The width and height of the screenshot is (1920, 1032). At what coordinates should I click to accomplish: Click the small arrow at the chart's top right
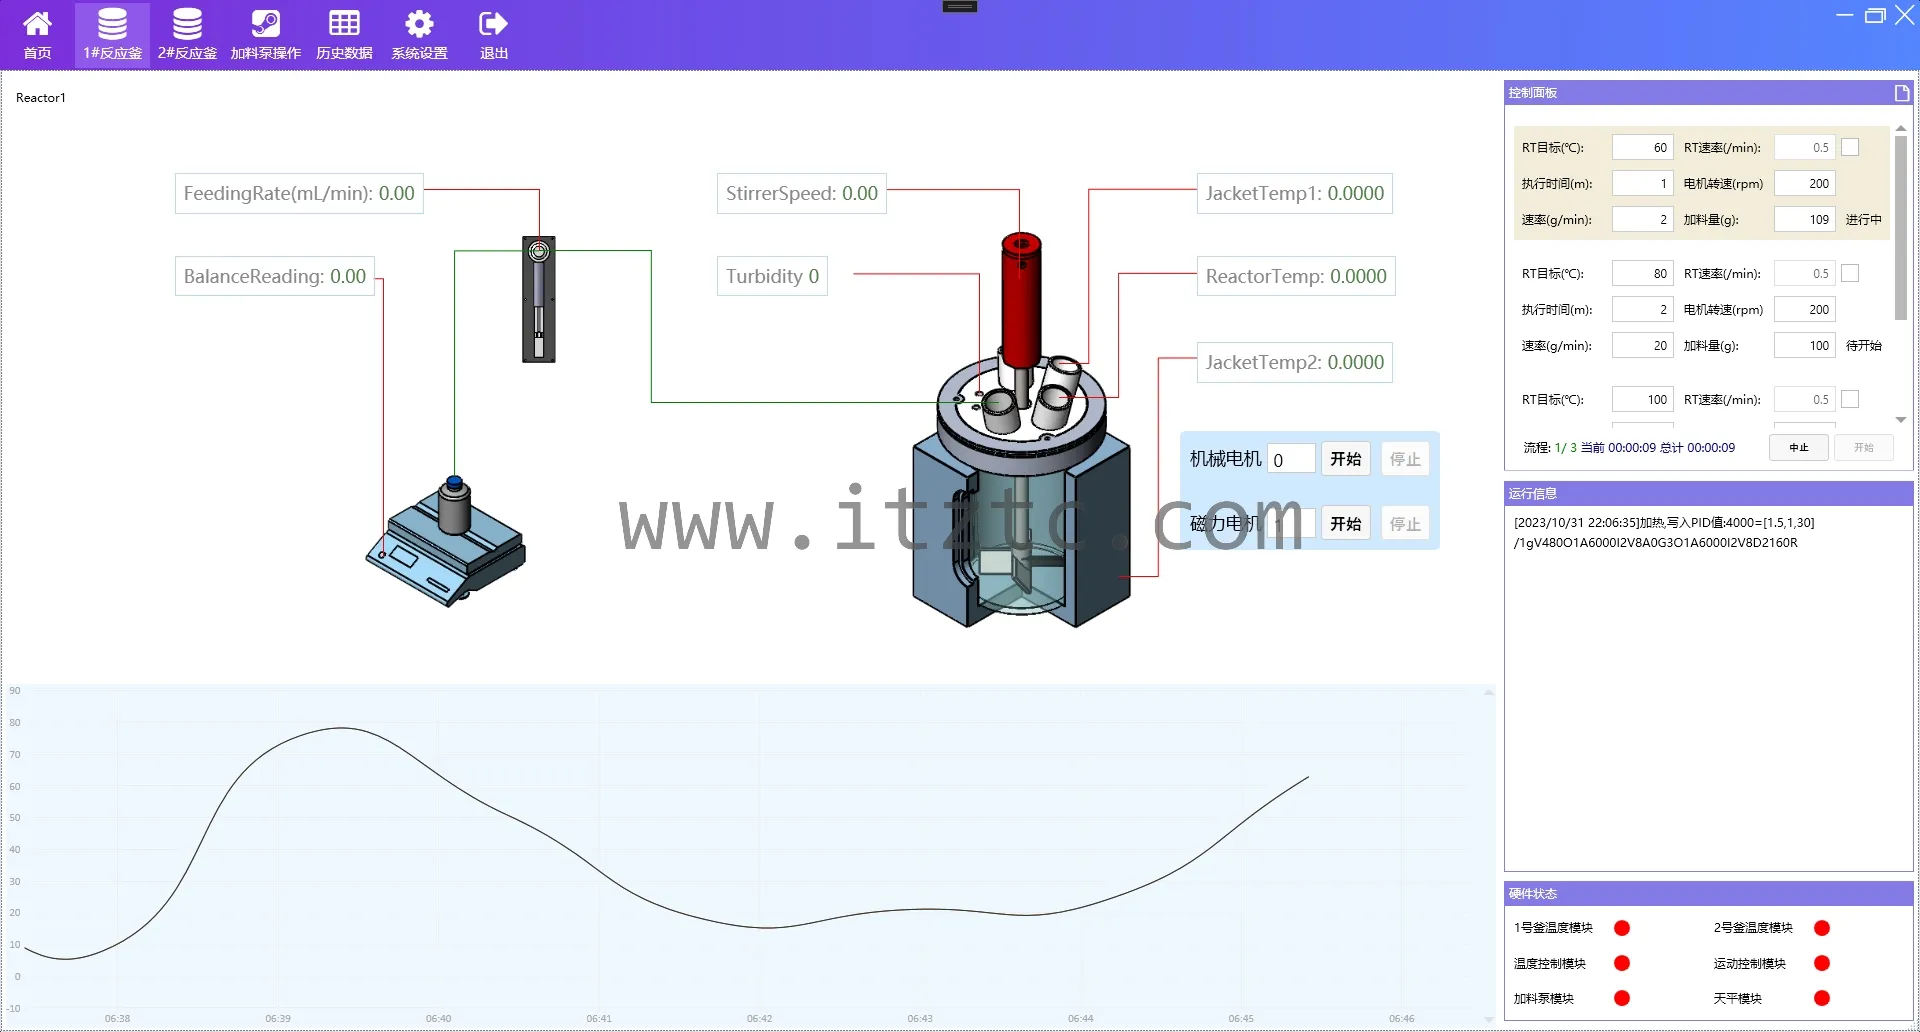point(1487,690)
